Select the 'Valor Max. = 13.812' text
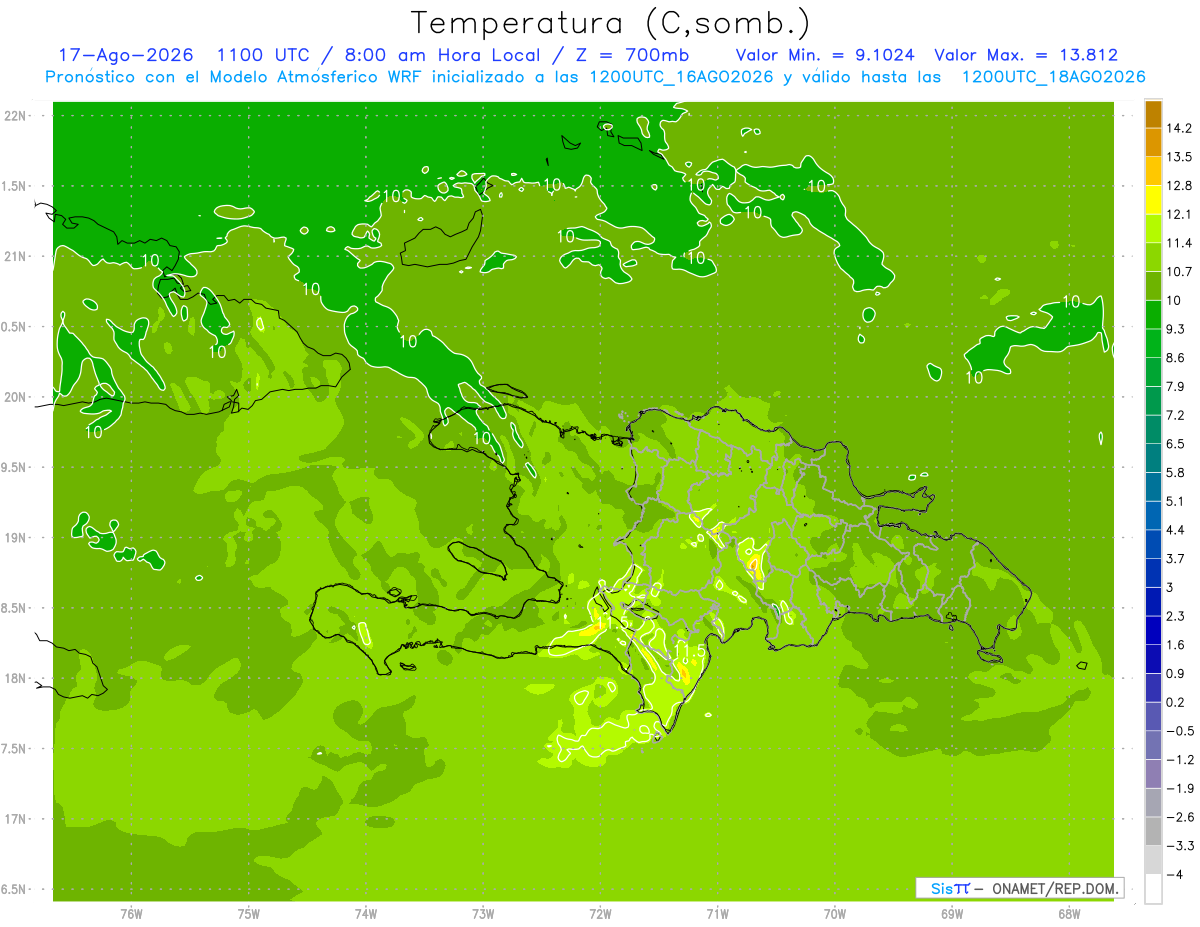The height and width of the screenshot is (927, 1200). coord(1026,55)
